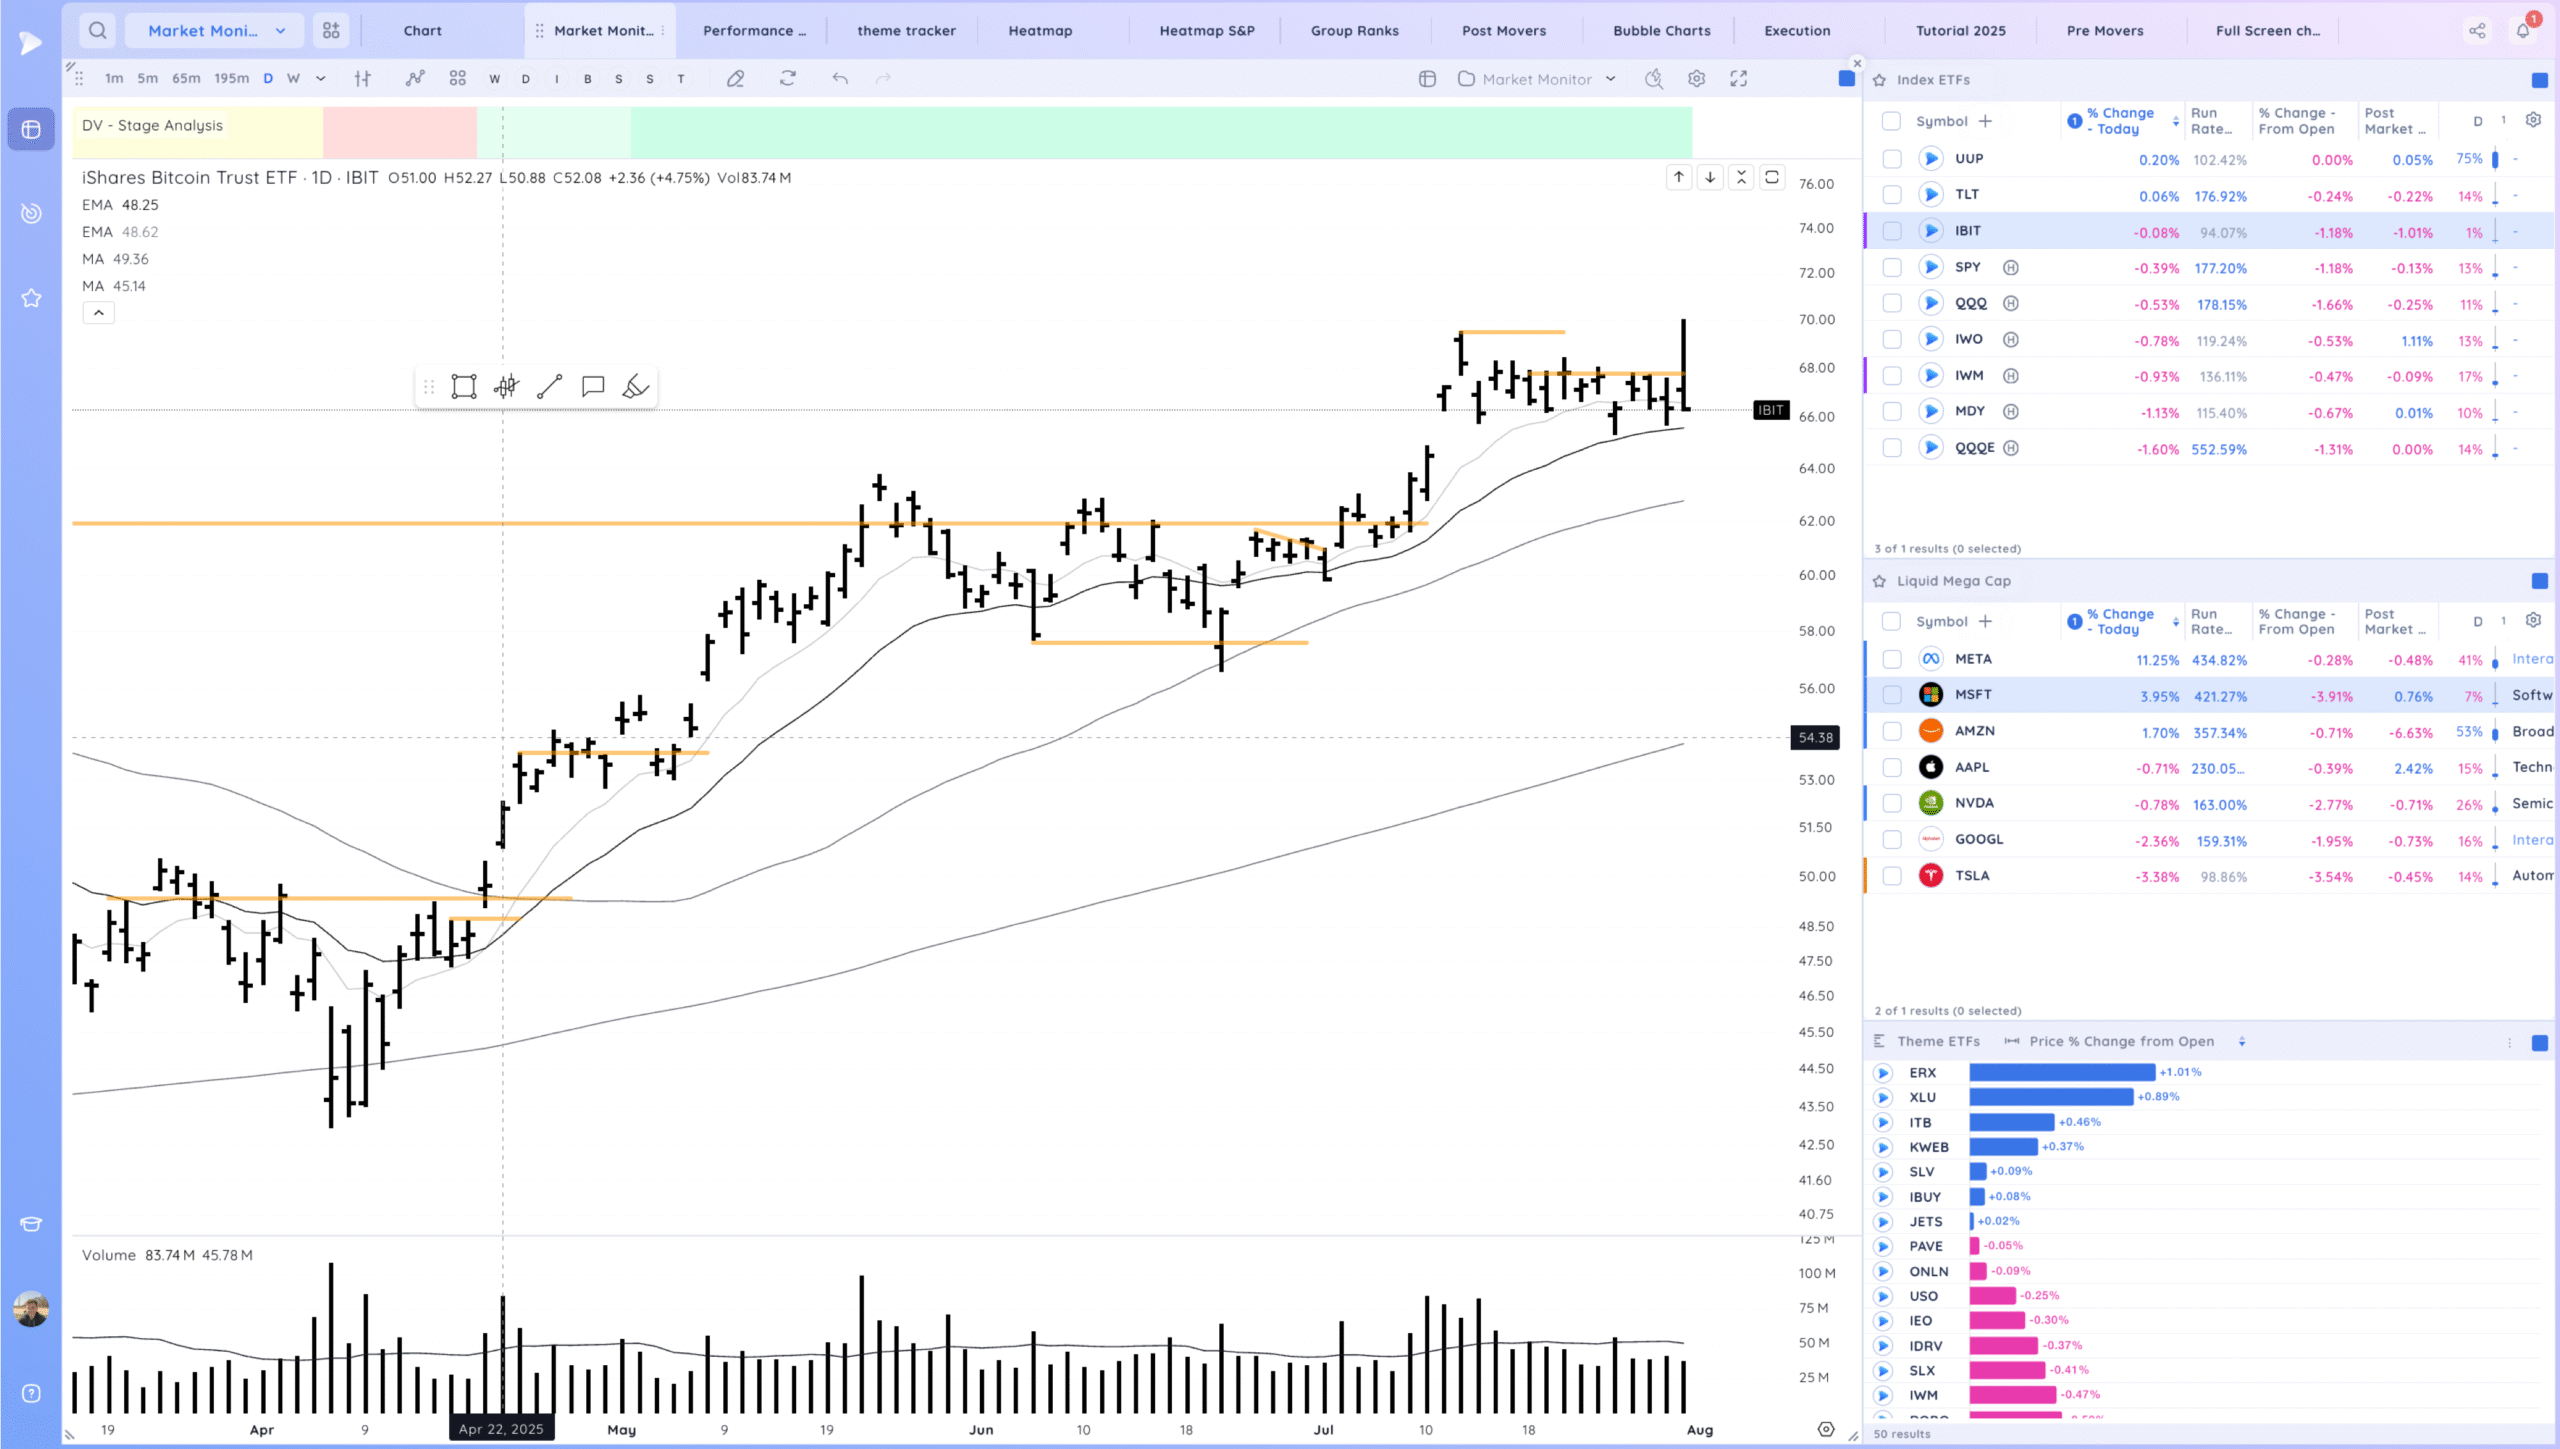Select the drawing pencil icon

(x=735, y=78)
